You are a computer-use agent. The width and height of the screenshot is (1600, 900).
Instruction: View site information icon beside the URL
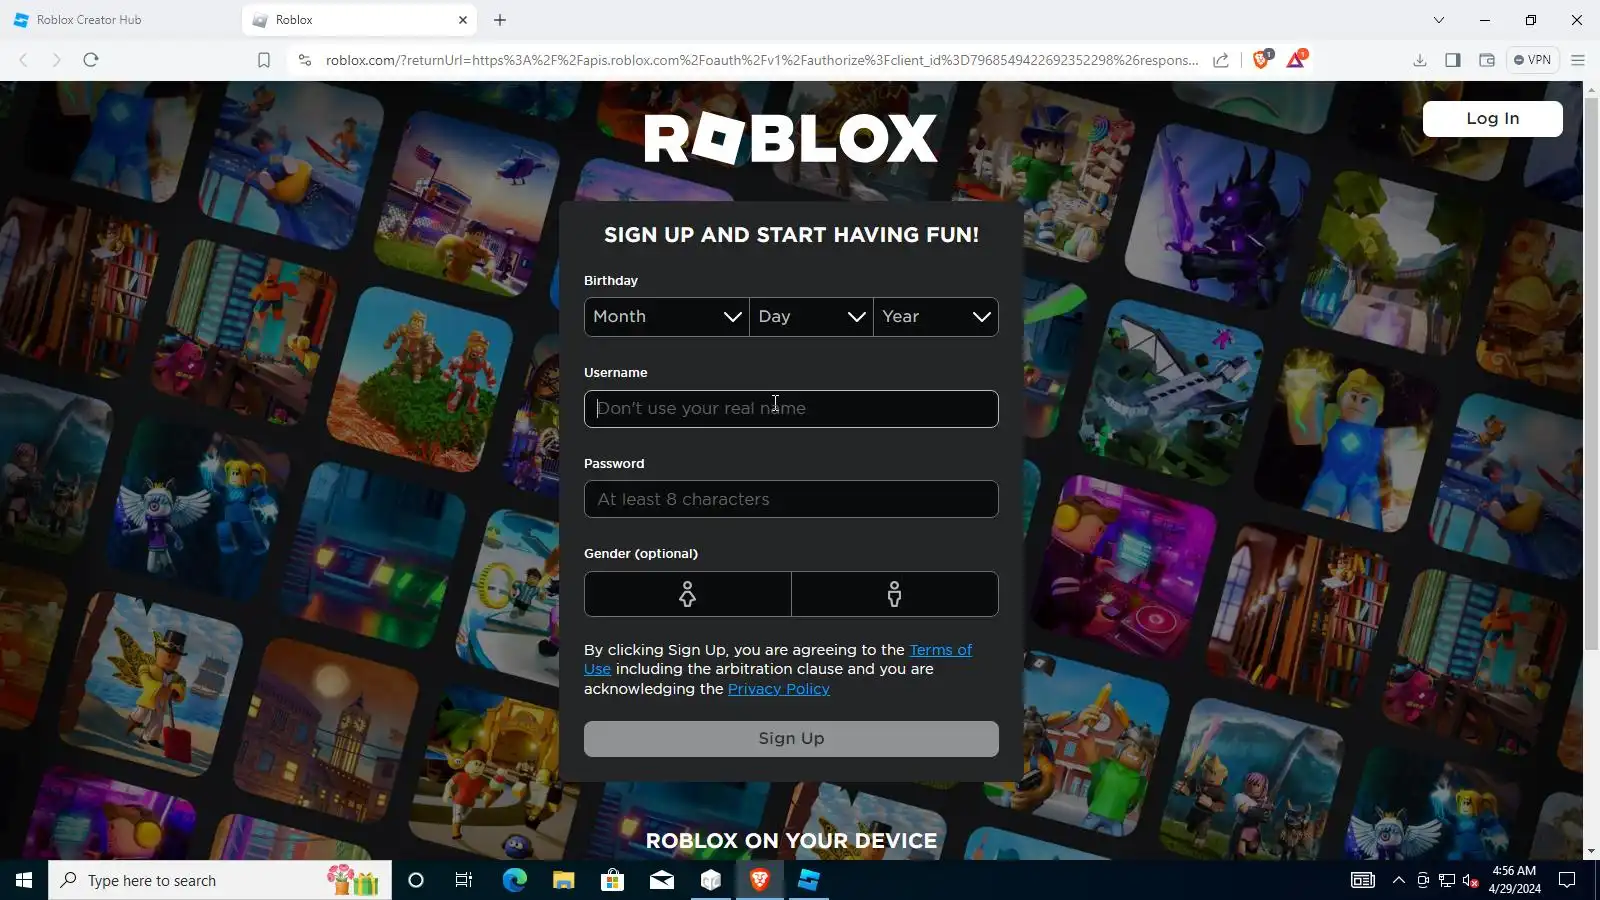click(305, 60)
